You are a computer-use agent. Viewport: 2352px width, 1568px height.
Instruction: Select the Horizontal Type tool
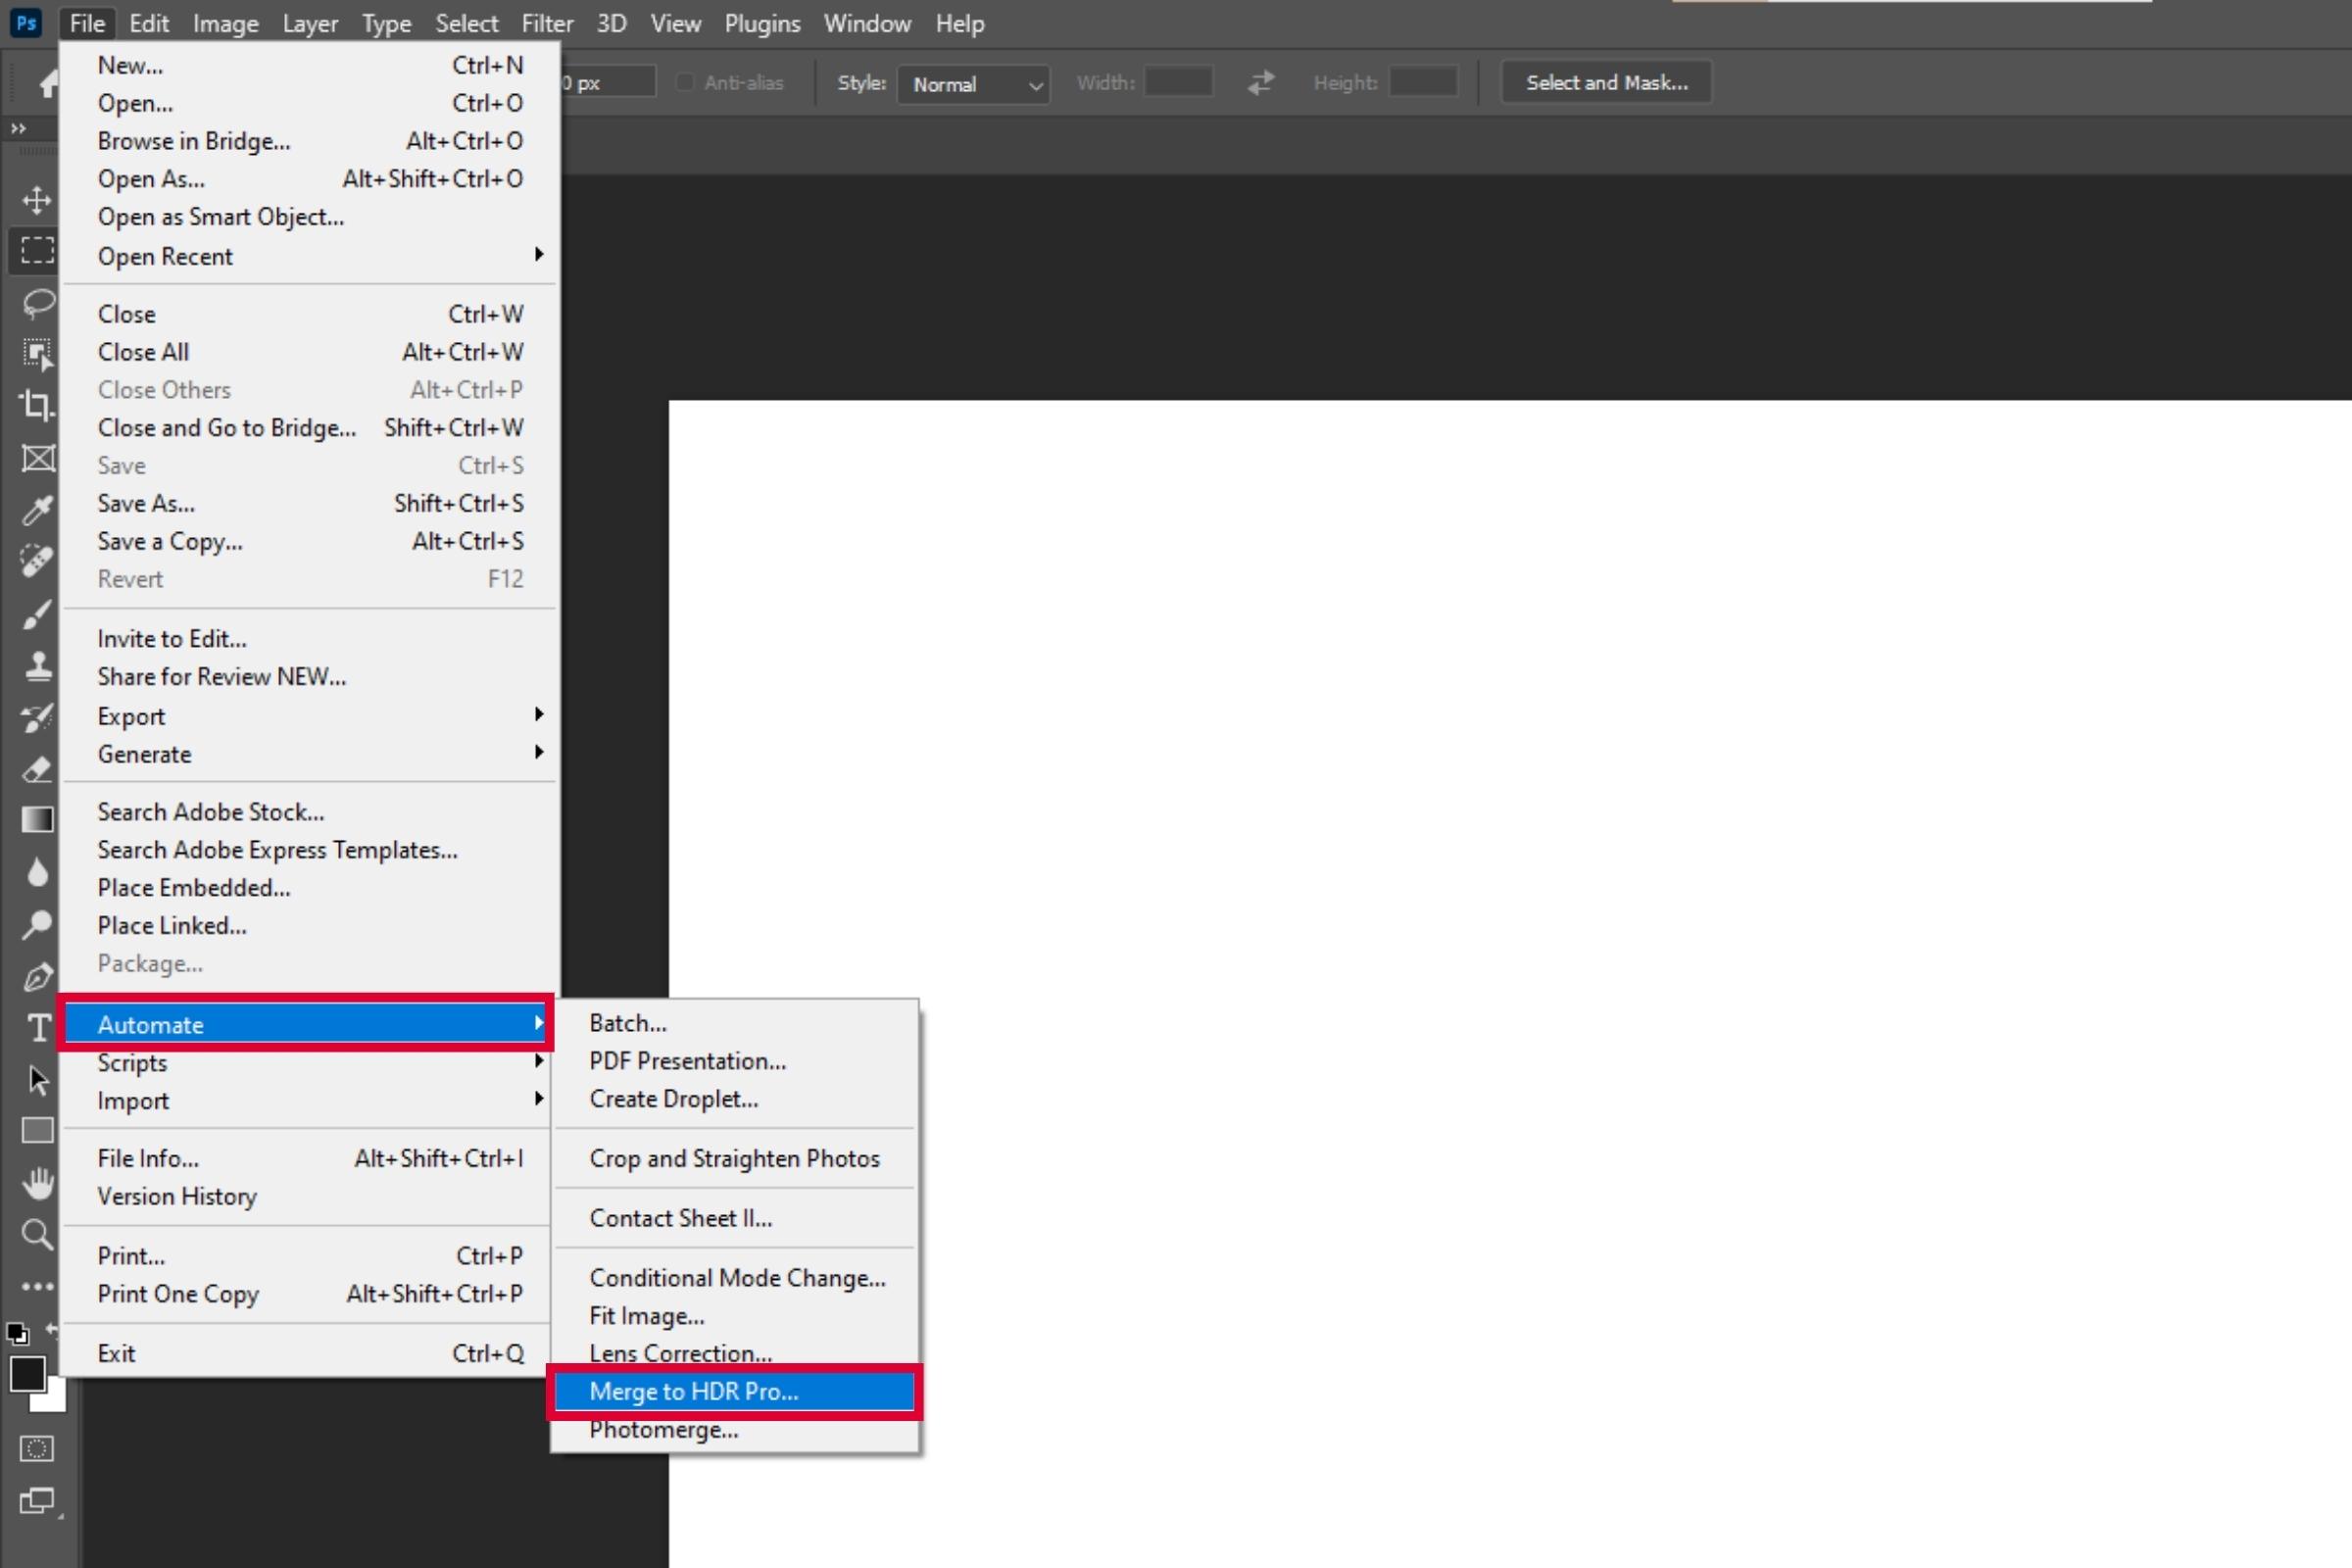(37, 1028)
